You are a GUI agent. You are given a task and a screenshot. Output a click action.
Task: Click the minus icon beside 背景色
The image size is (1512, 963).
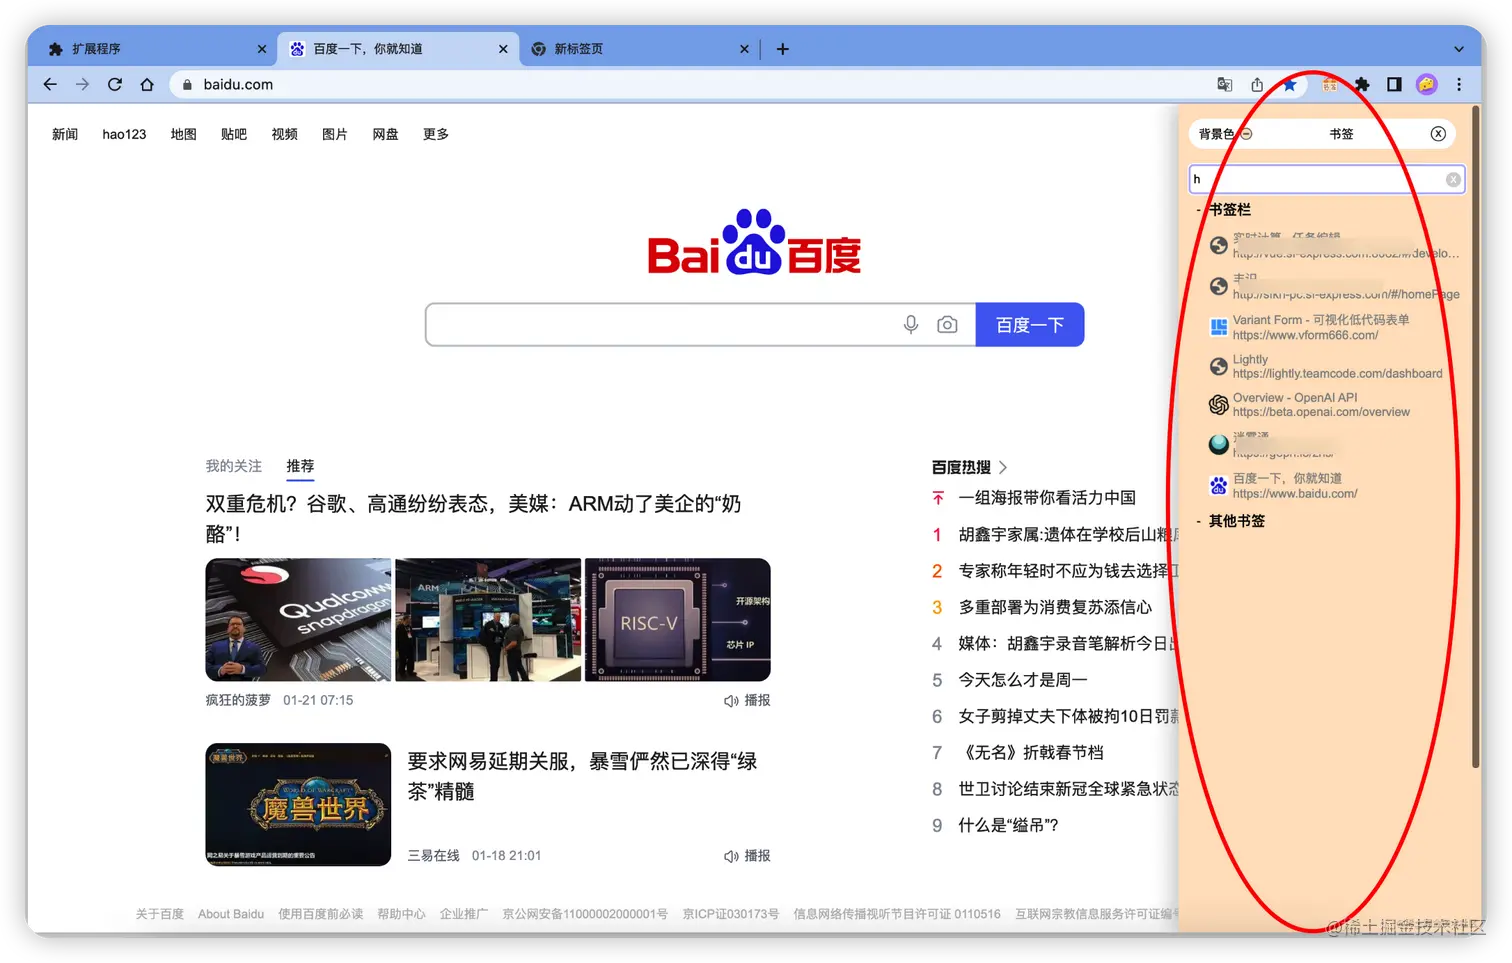[x=1246, y=134]
